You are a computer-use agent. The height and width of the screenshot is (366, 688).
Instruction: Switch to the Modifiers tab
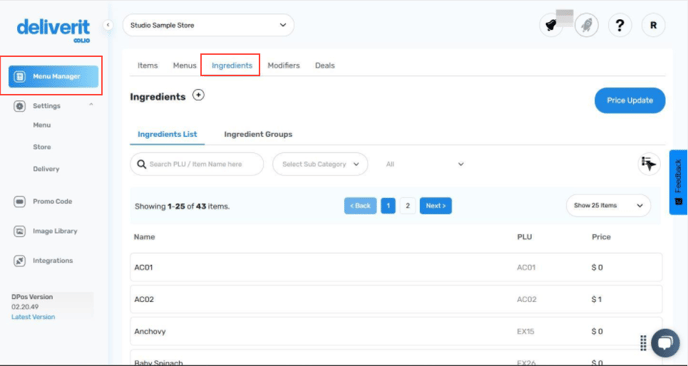click(x=283, y=65)
